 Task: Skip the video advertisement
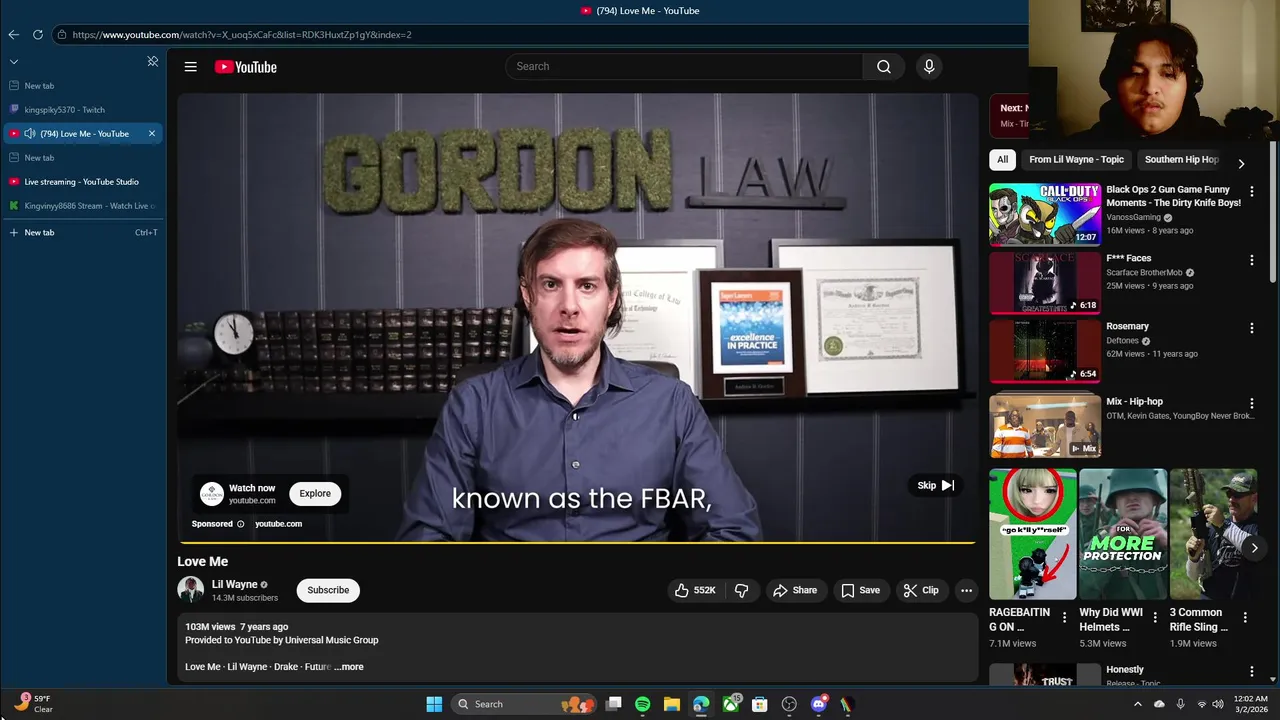(936, 485)
